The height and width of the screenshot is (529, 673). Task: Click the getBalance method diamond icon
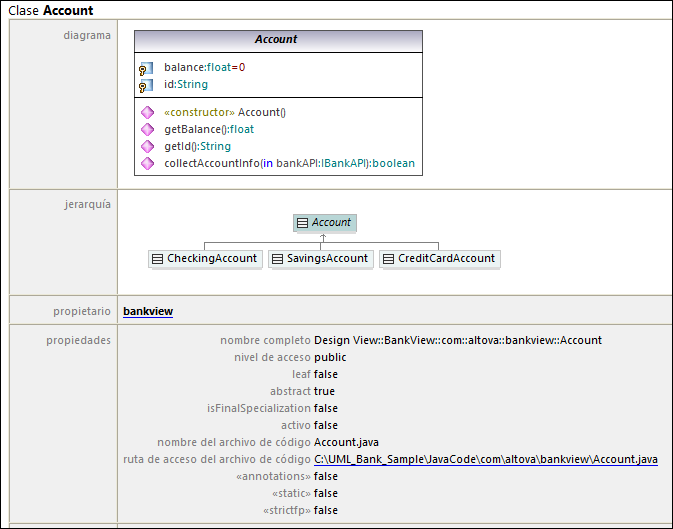[147, 130]
